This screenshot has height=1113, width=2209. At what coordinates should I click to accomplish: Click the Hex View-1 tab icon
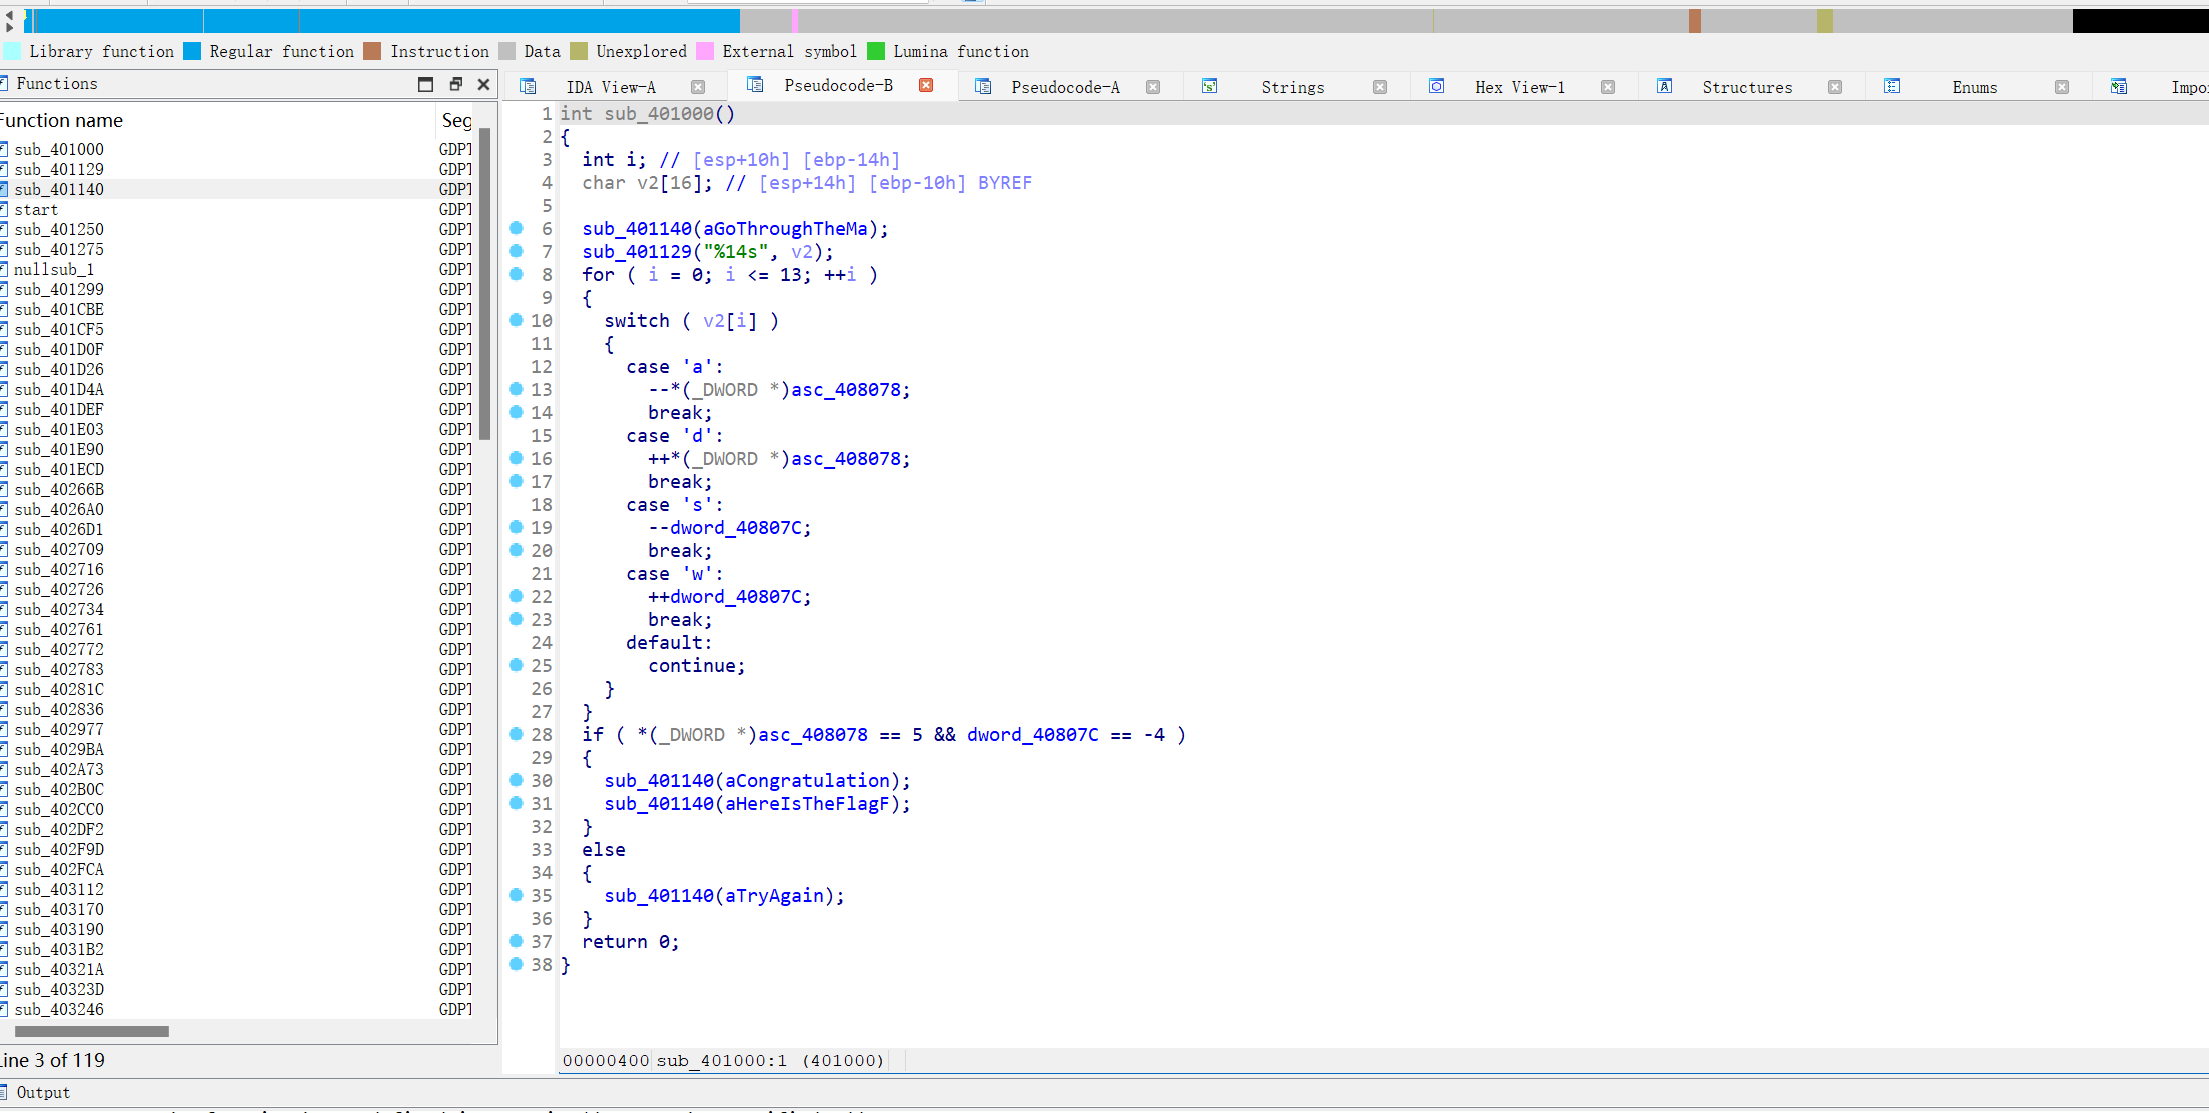[x=1436, y=87]
